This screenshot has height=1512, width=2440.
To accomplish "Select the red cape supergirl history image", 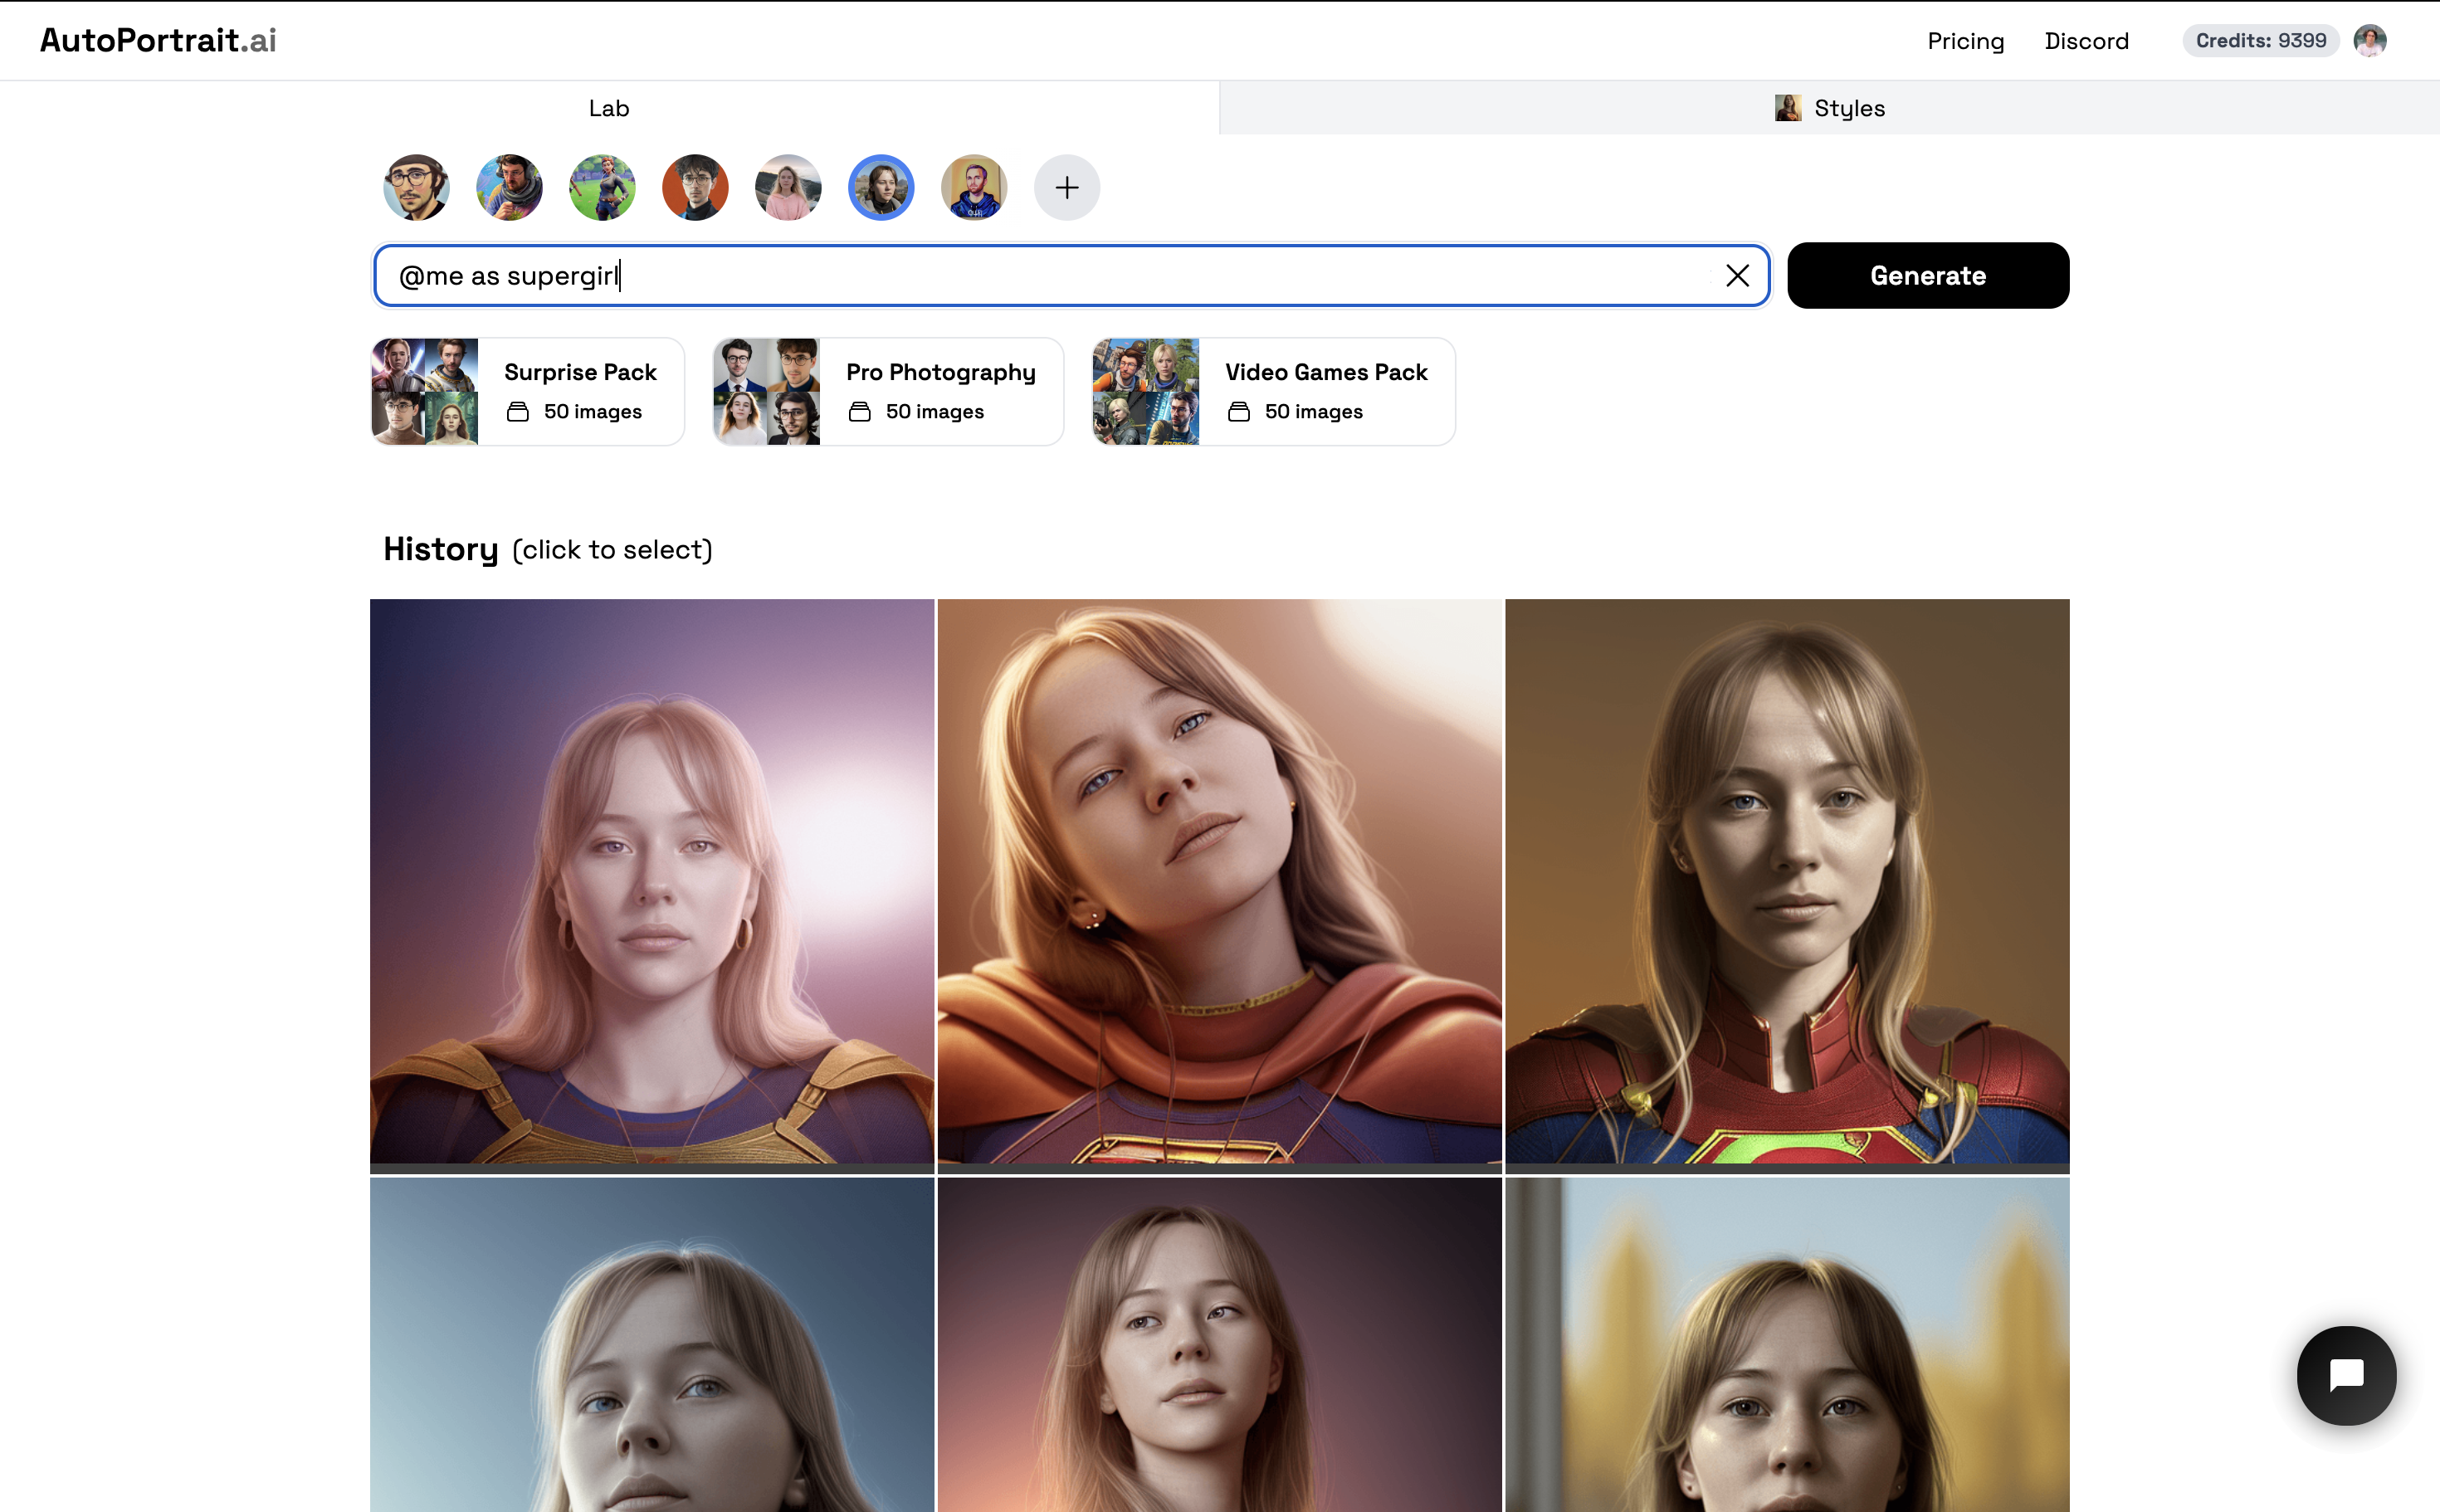I will tap(1219, 881).
